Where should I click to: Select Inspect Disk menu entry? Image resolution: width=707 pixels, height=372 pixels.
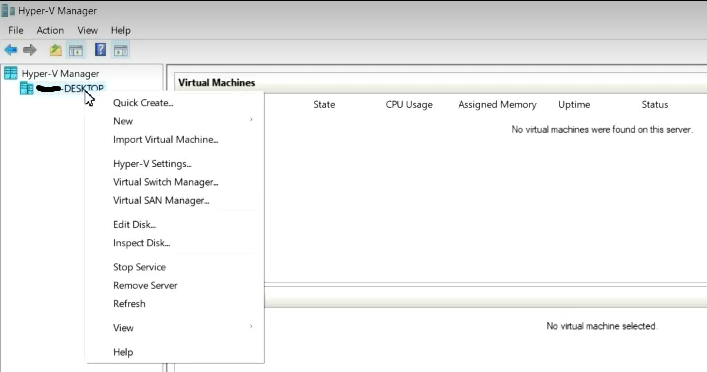tap(142, 243)
